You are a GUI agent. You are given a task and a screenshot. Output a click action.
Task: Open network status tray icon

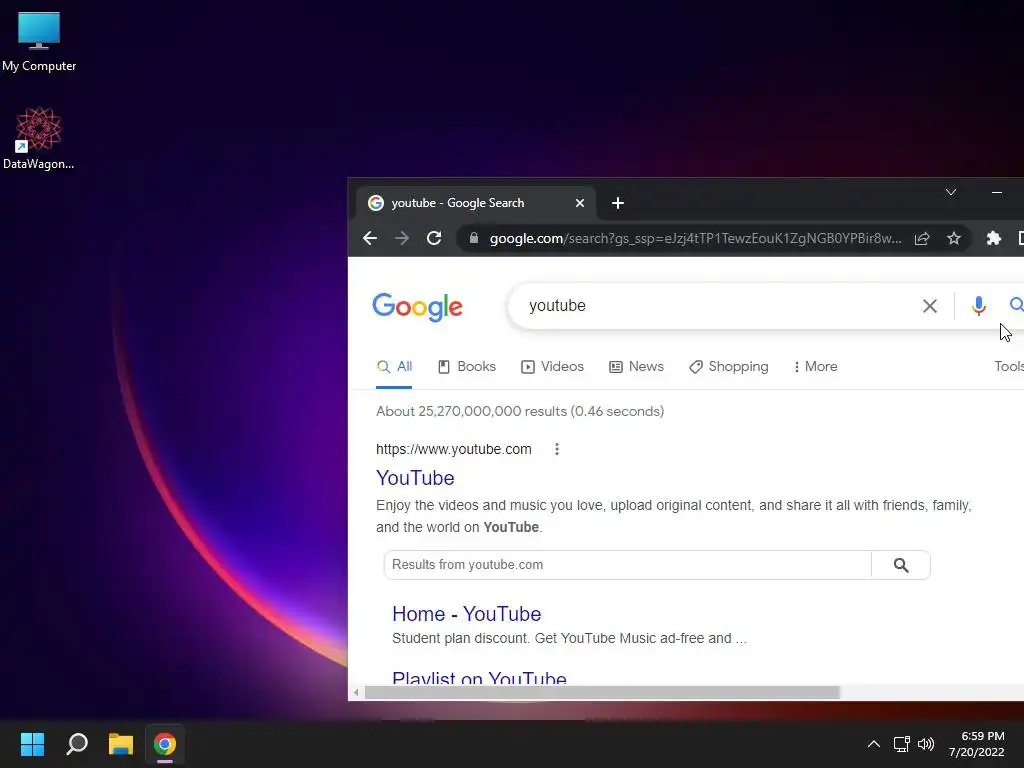(x=901, y=744)
